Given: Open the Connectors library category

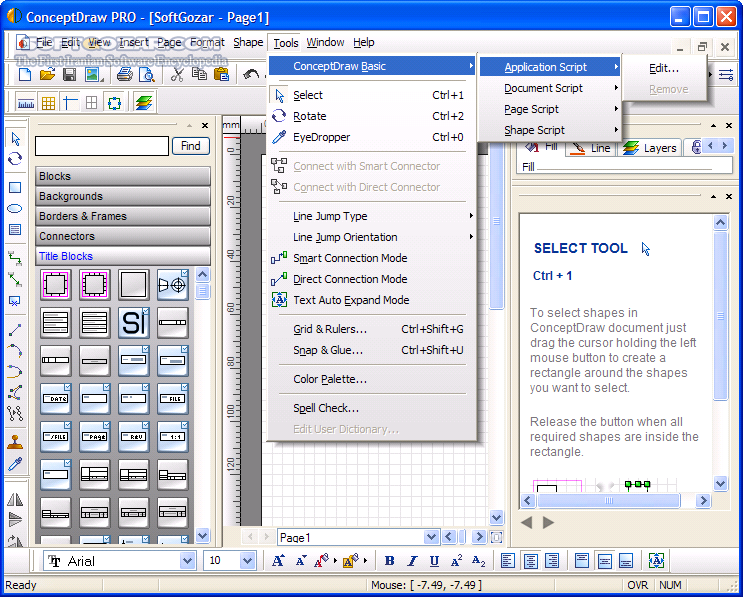Looking at the screenshot, I should pyautogui.click(x=123, y=236).
